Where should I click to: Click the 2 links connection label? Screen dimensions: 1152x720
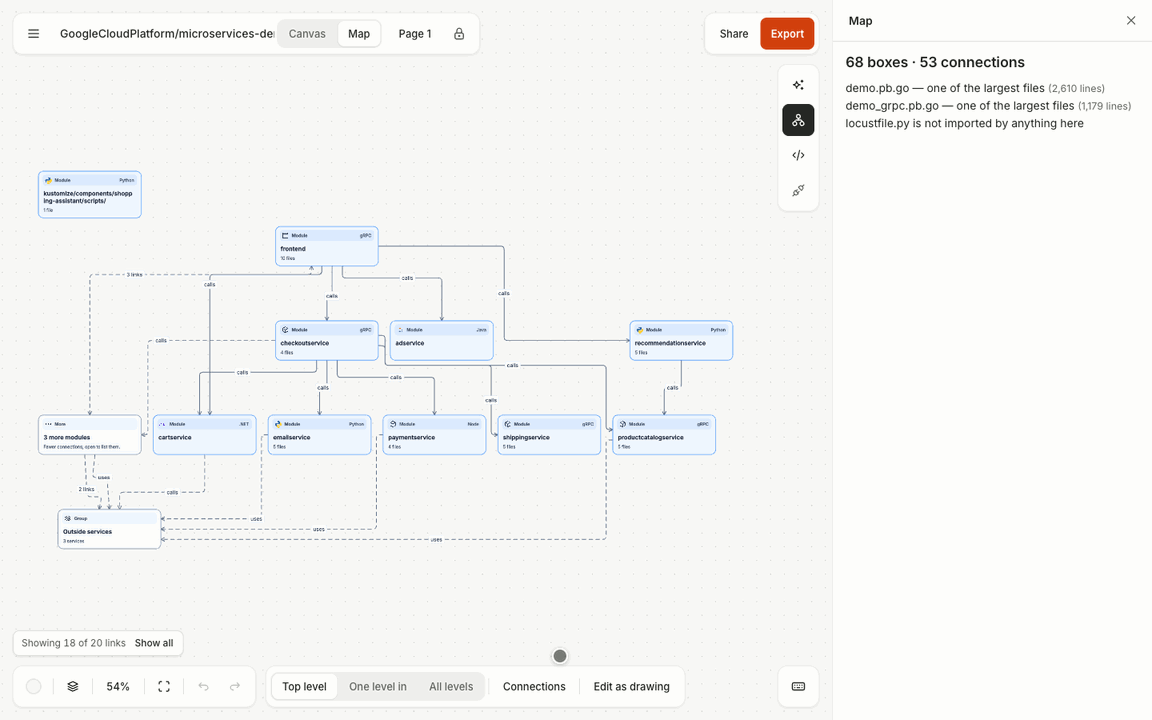[87, 489]
